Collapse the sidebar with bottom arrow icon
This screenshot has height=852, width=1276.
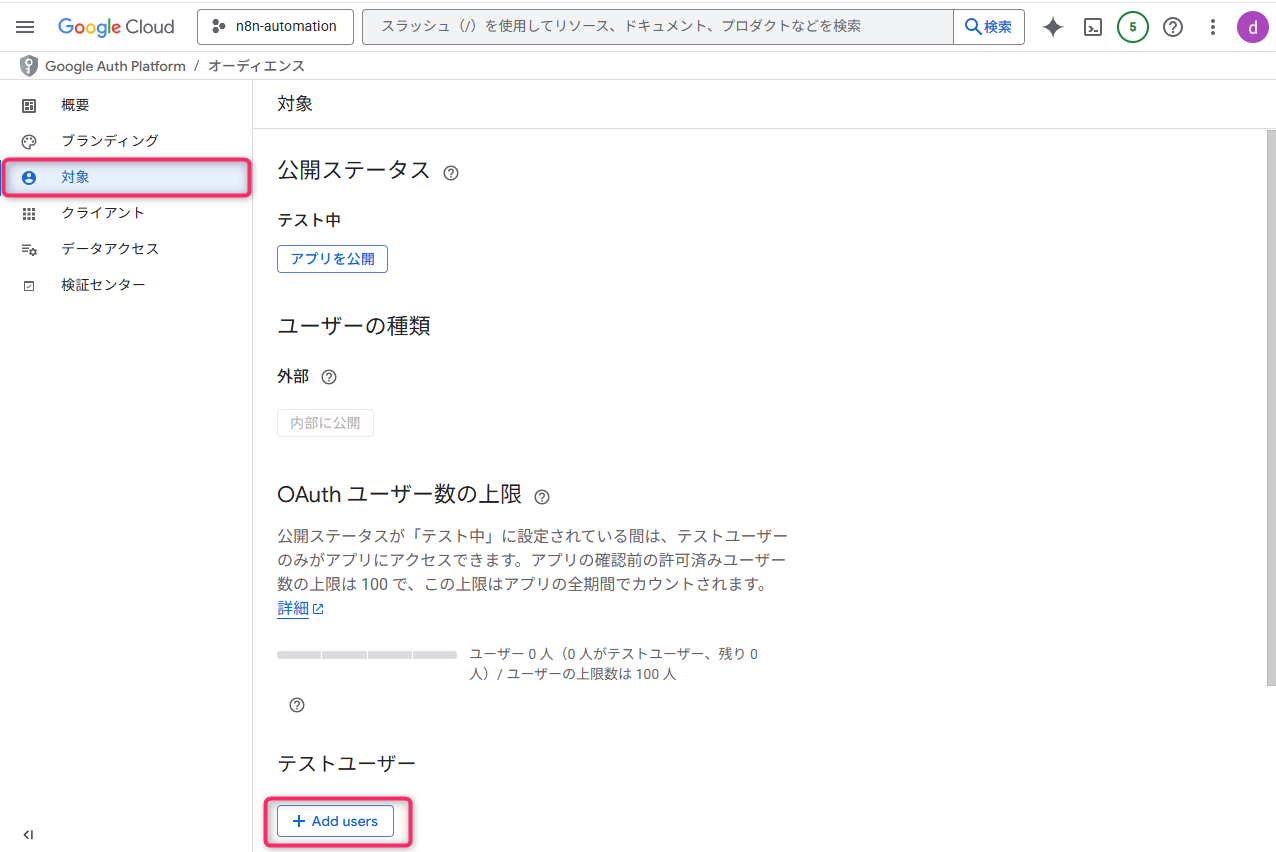click(28, 835)
